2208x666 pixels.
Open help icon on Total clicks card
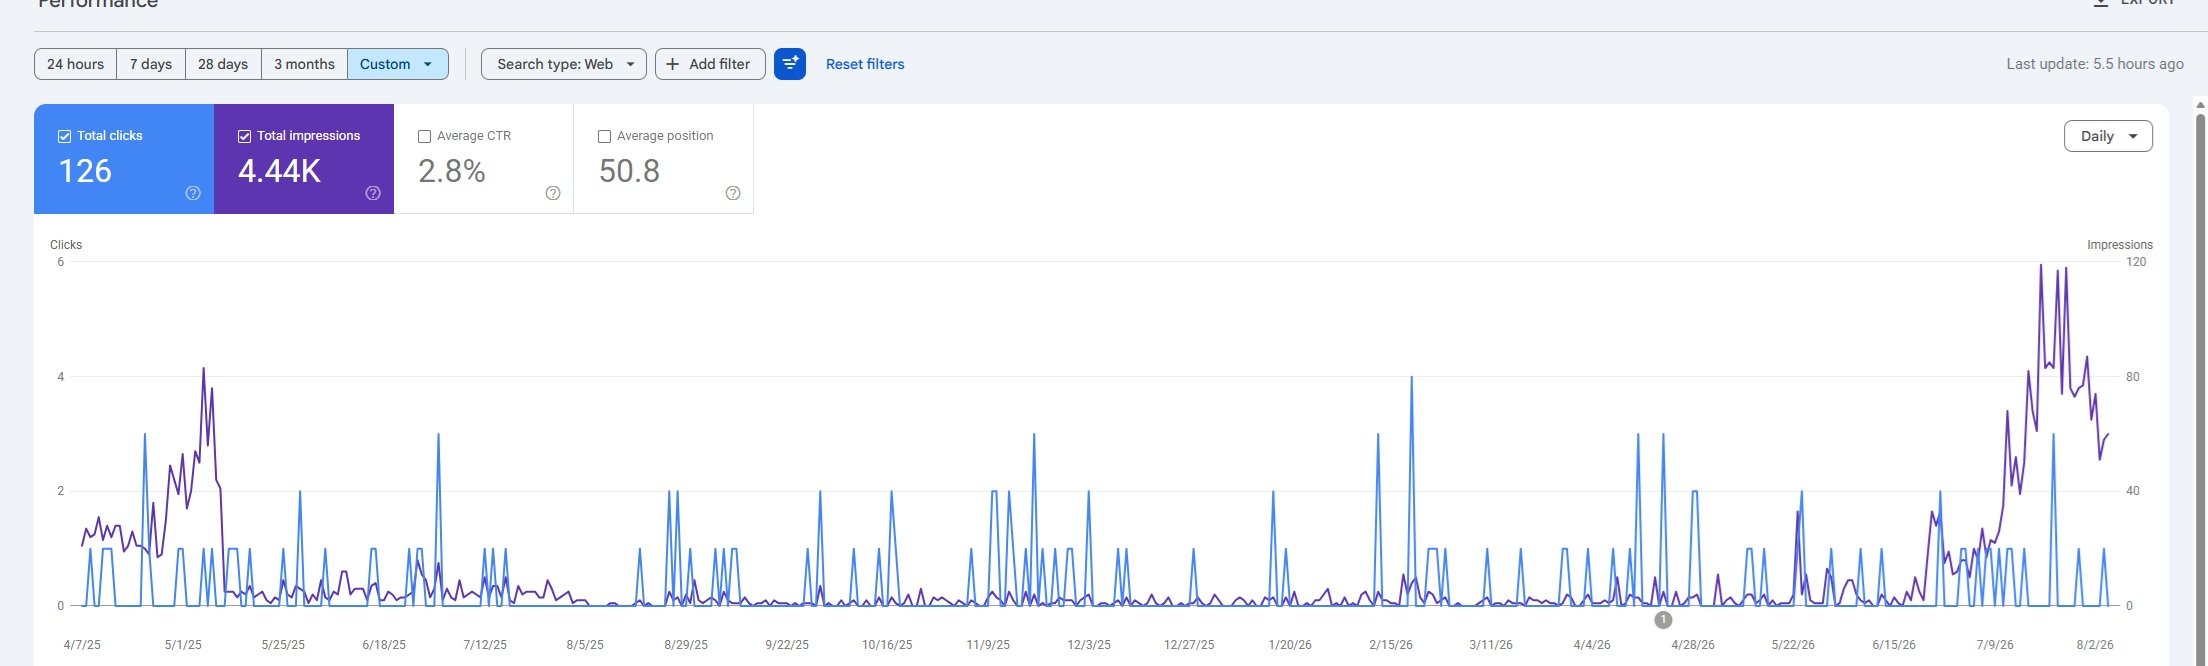193,193
